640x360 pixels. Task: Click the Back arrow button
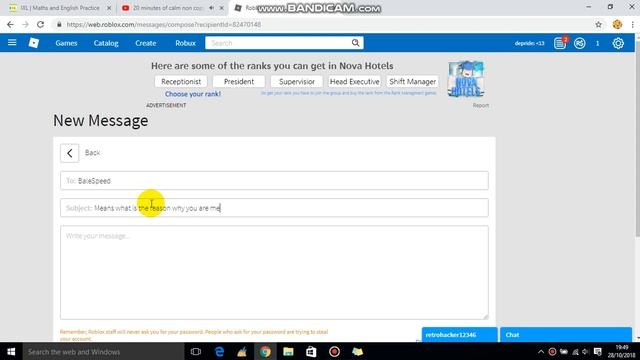pos(69,153)
